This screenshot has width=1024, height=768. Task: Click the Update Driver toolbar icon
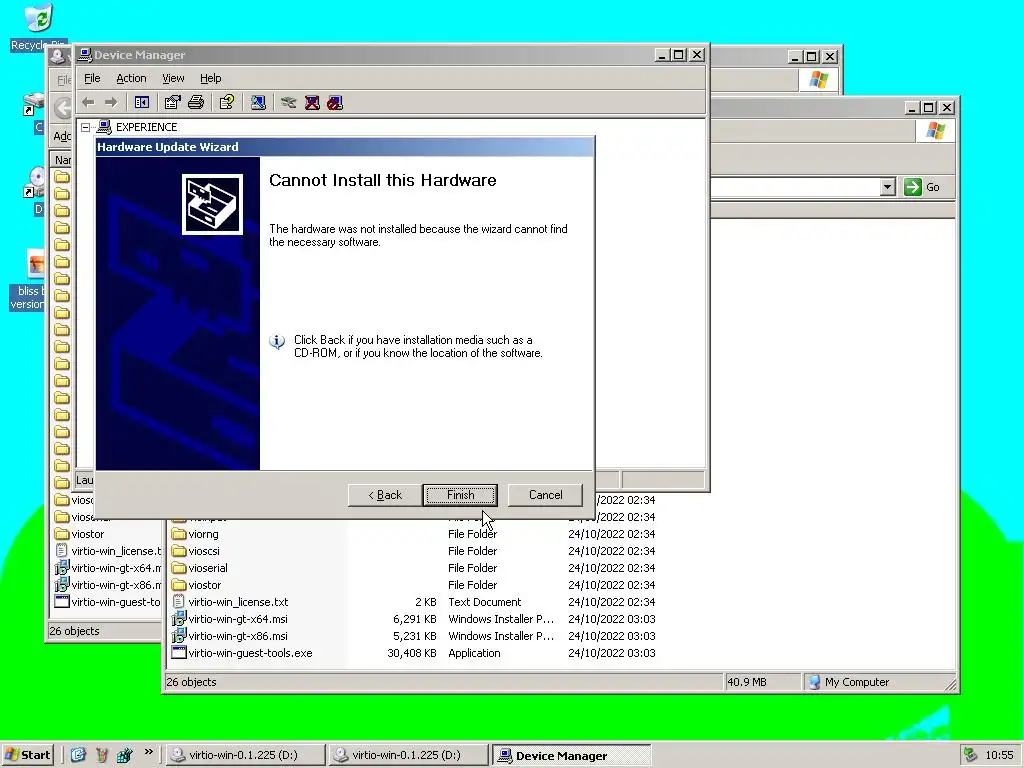tap(289, 103)
